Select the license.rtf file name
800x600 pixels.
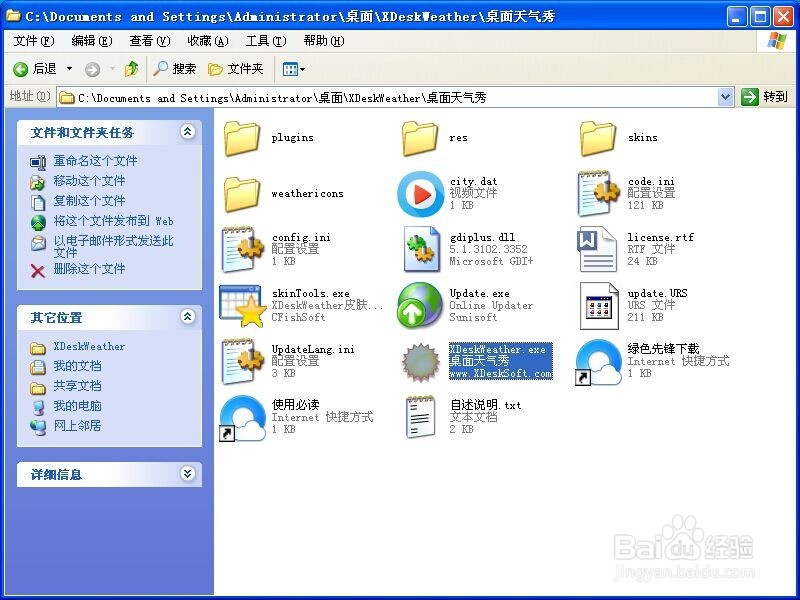[x=661, y=237]
